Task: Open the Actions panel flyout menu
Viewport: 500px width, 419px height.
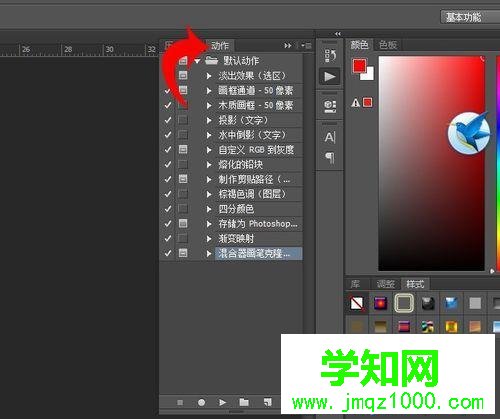Action: [307, 45]
